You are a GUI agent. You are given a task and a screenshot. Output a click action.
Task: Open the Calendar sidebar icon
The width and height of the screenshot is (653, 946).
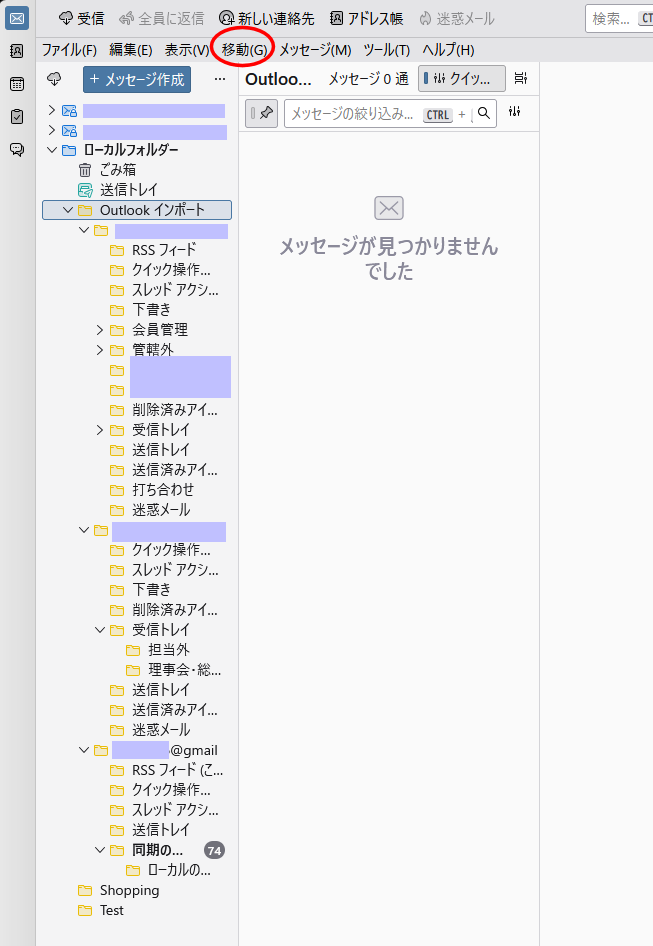(x=17, y=84)
